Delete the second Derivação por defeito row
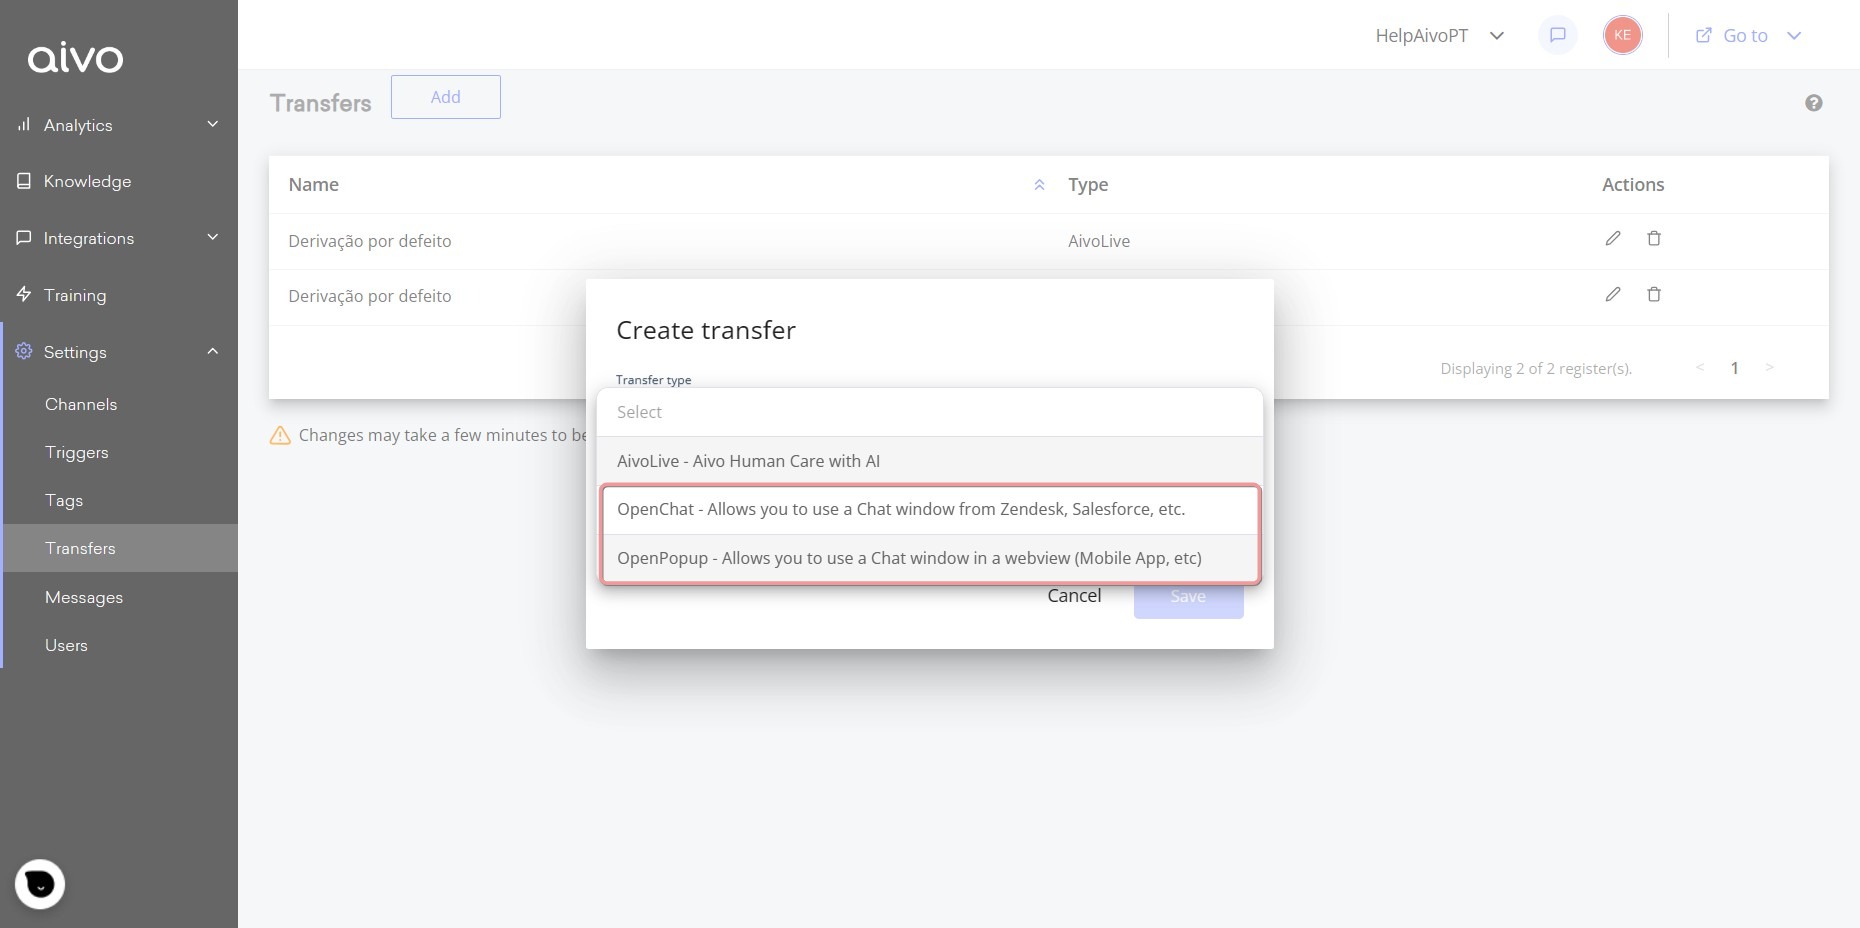Image resolution: width=1860 pixels, height=928 pixels. tap(1654, 294)
